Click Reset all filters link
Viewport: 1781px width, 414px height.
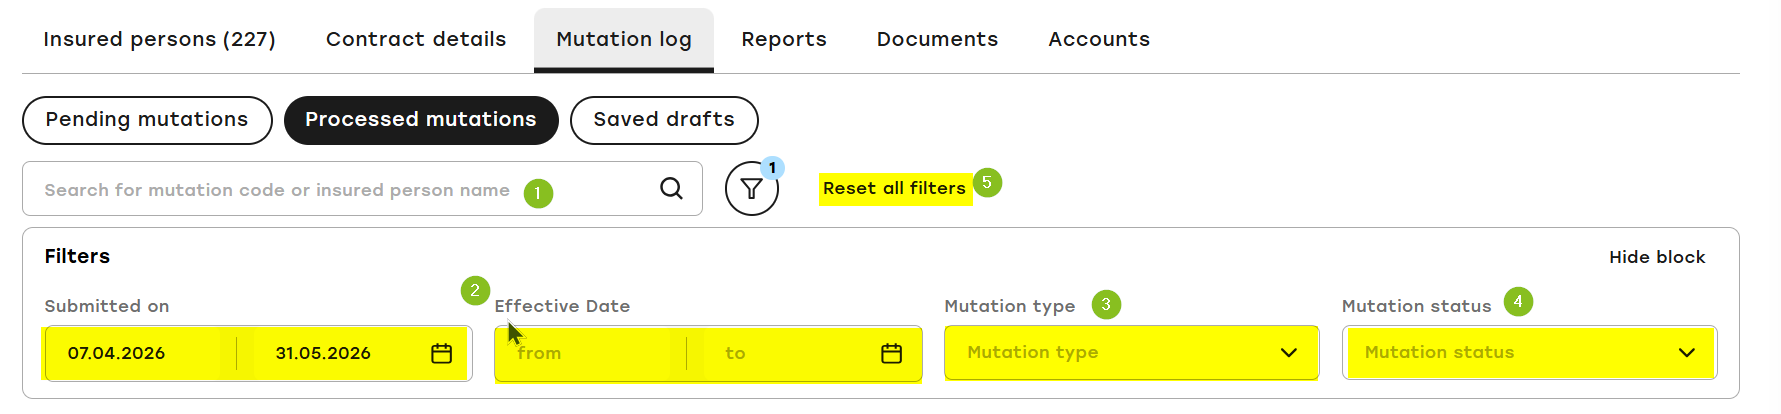[894, 188]
